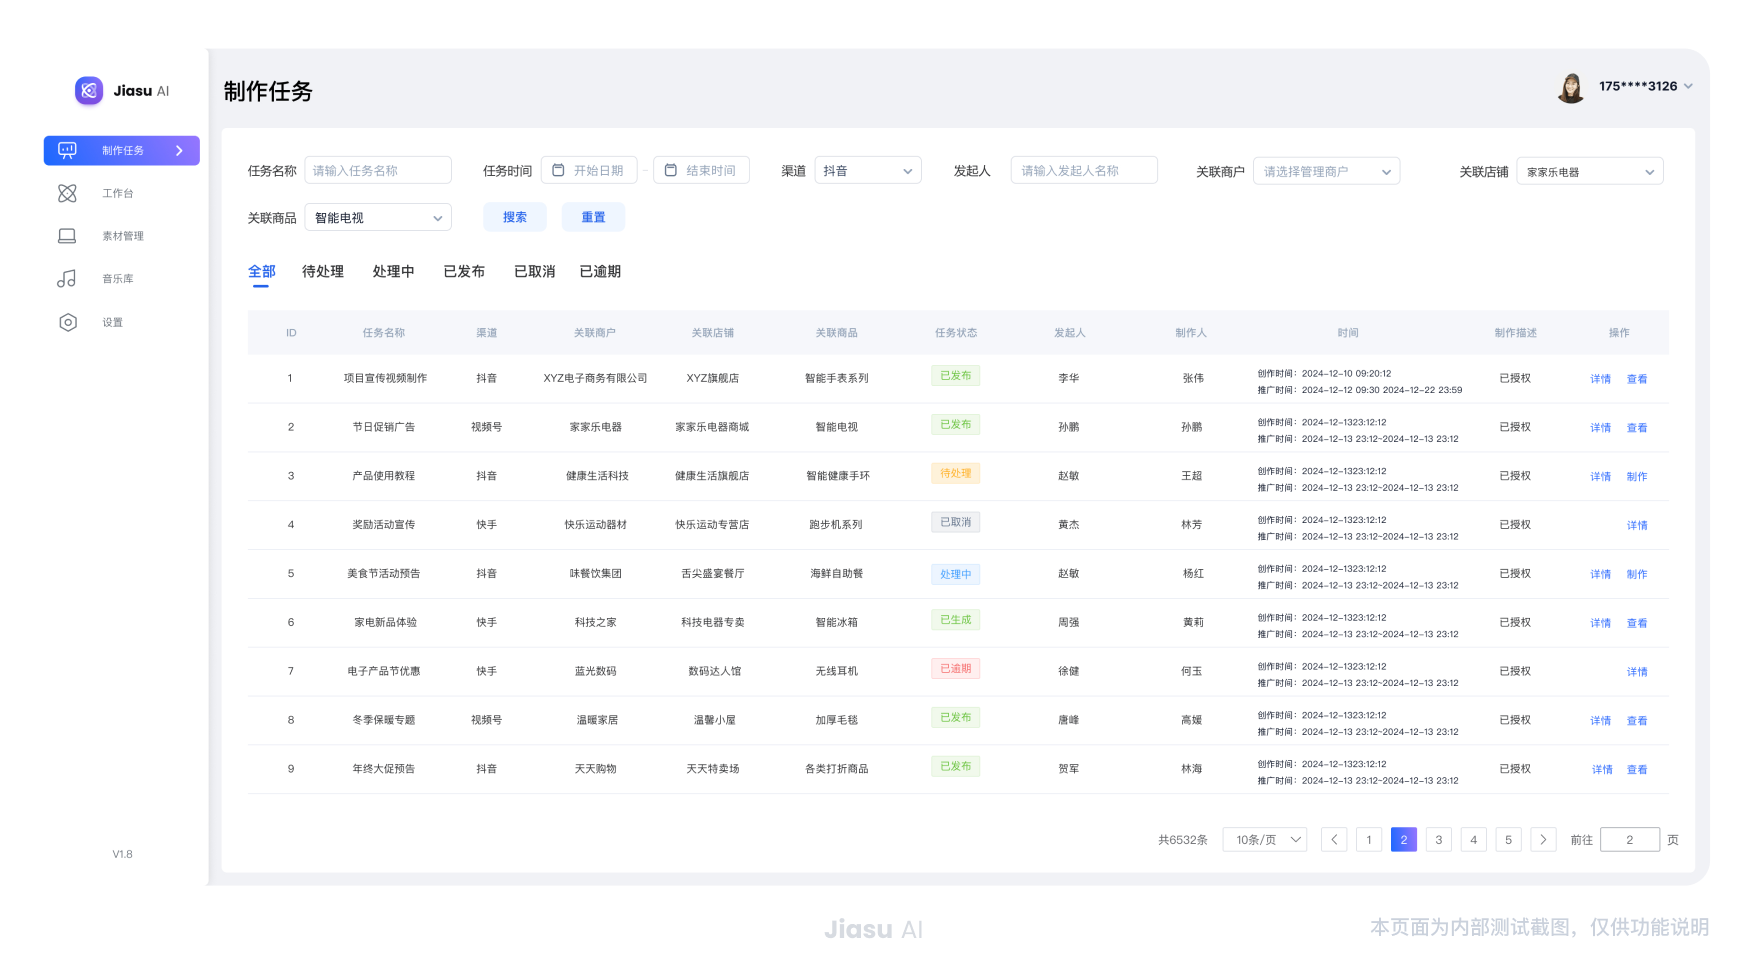Switch to the 已逾期 tab
The width and height of the screenshot is (1746, 980).
(600, 272)
